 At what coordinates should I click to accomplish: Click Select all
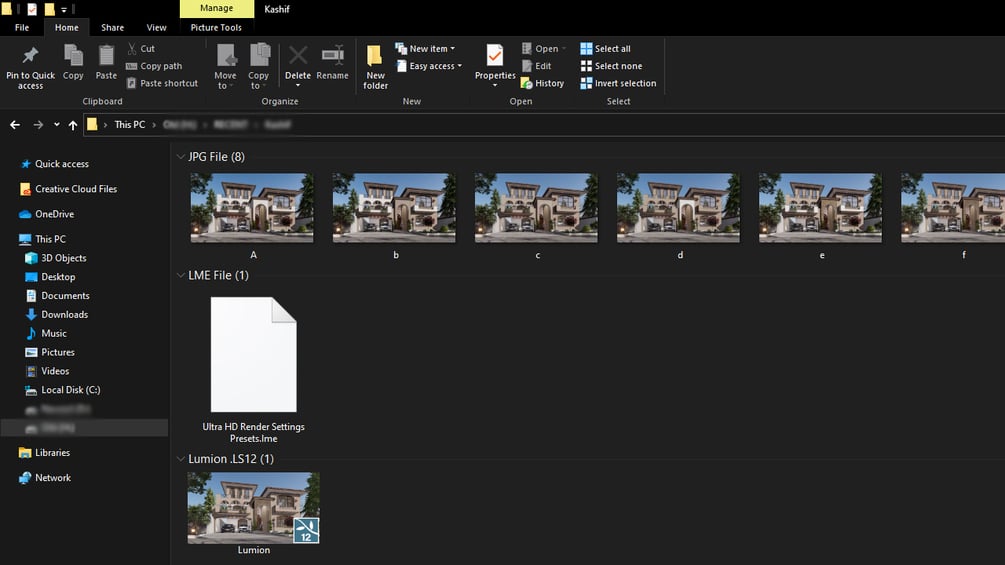606,49
